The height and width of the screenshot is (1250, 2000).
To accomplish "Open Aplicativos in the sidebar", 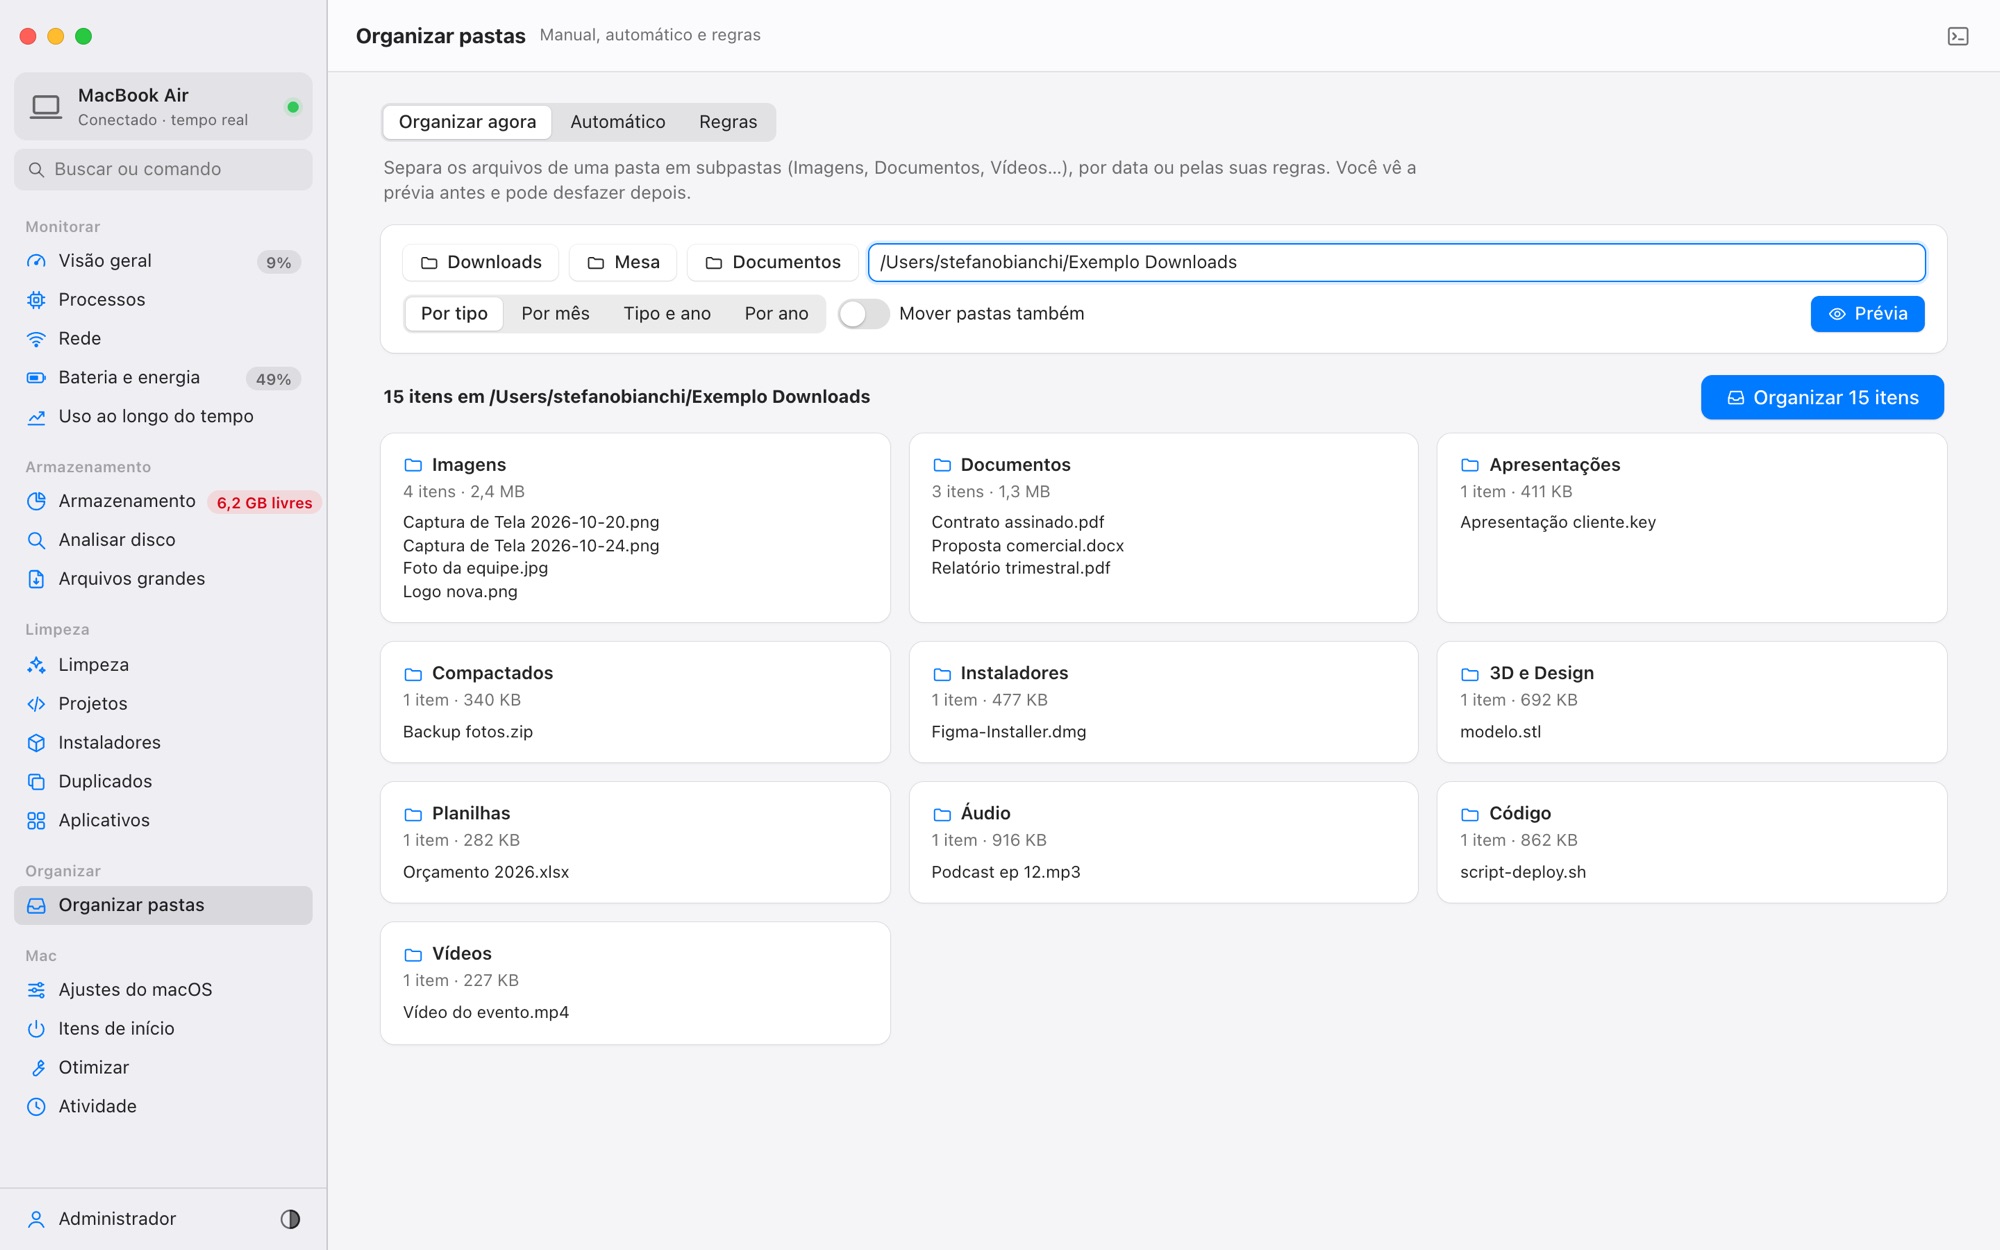I will [x=163, y=821].
